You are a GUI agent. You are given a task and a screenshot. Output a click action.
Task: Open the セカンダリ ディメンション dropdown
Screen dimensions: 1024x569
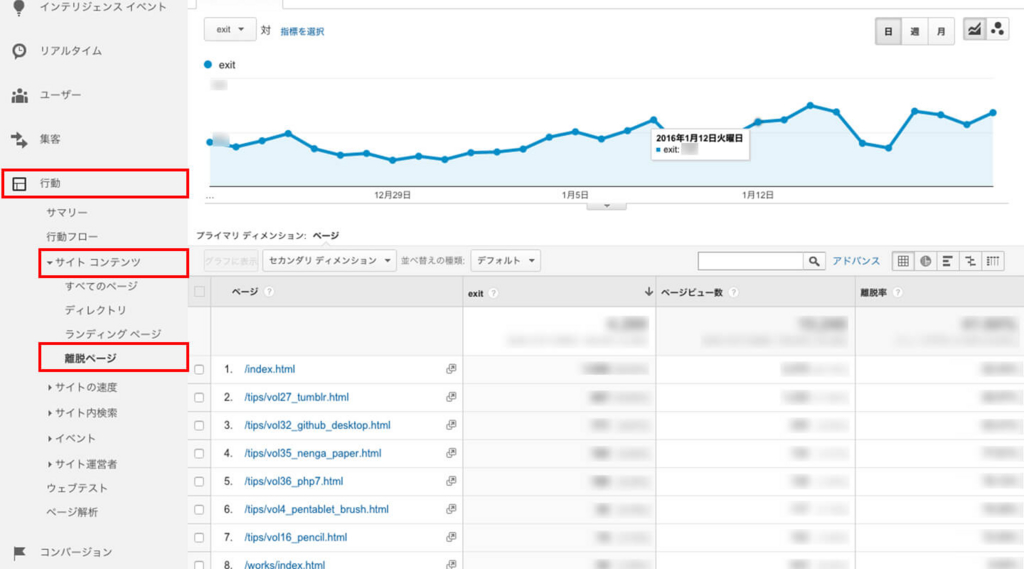click(x=329, y=261)
